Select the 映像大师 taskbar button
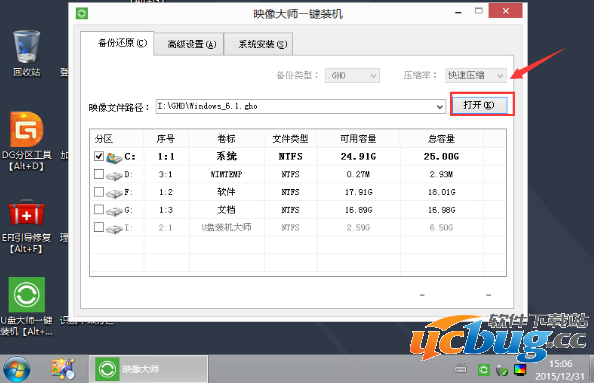 (148, 369)
